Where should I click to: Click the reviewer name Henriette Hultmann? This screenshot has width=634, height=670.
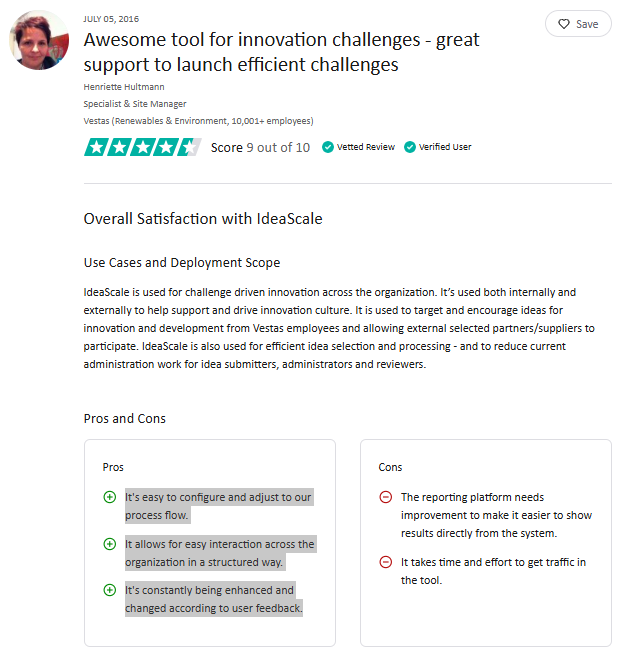click(x=124, y=87)
